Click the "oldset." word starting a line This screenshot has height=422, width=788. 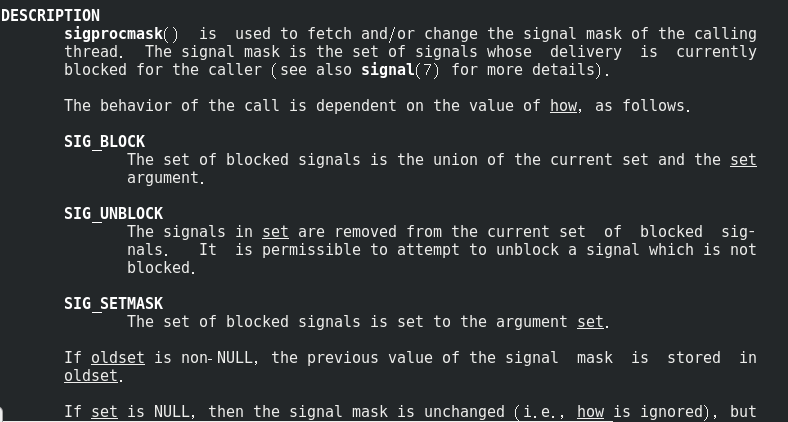[x=93, y=375]
